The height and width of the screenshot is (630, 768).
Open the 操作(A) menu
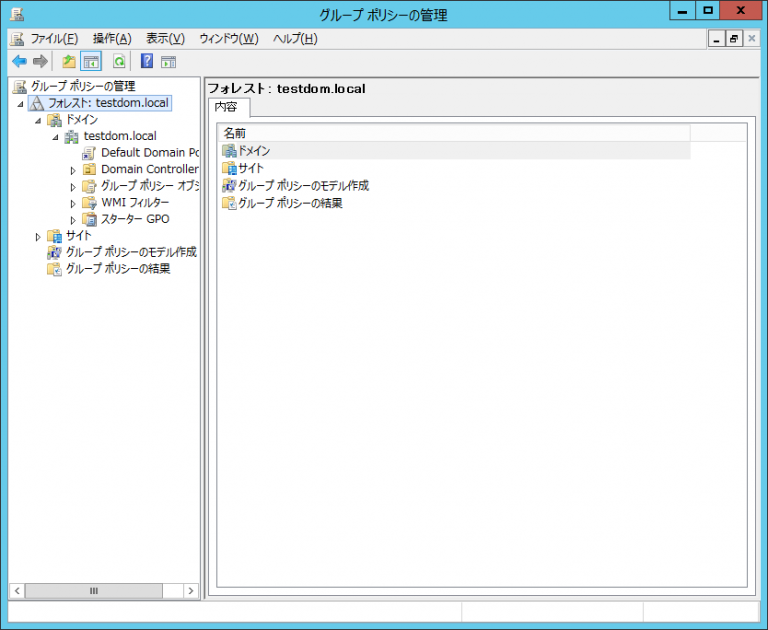pos(112,39)
